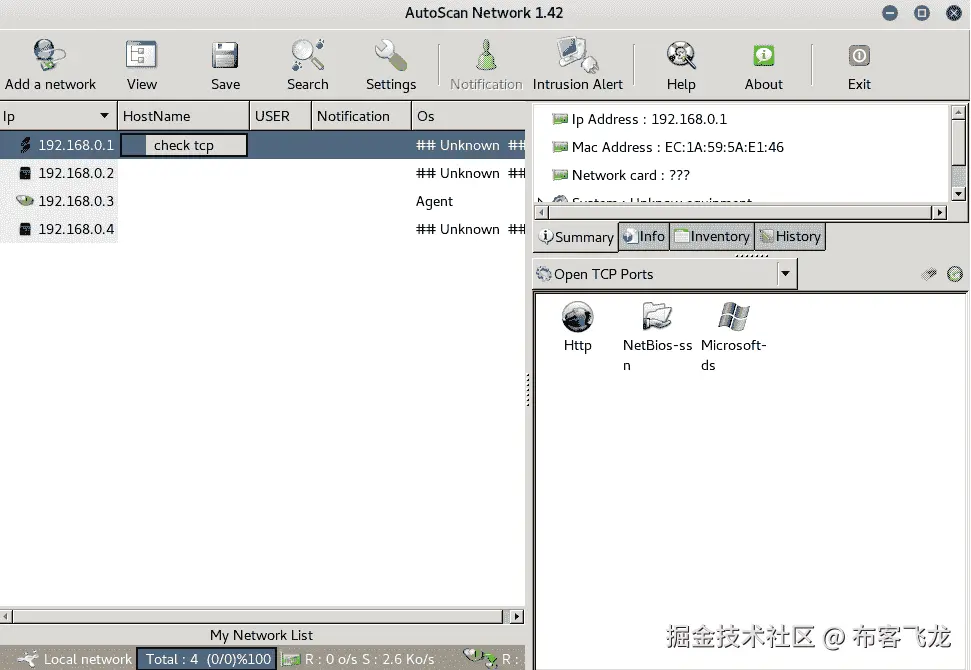Click the pencil edit icon beside Open TCP Ports

pyautogui.click(x=929, y=274)
